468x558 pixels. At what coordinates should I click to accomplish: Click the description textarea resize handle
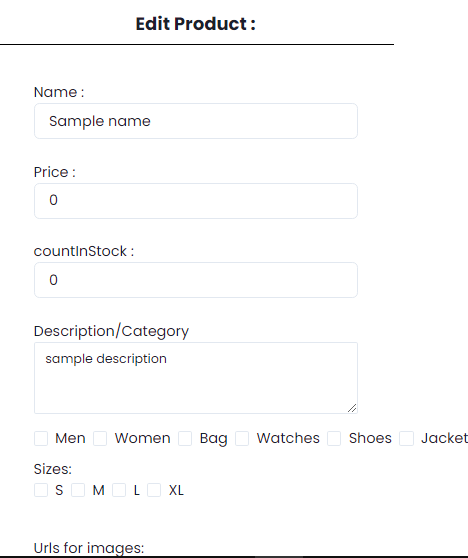click(x=352, y=408)
